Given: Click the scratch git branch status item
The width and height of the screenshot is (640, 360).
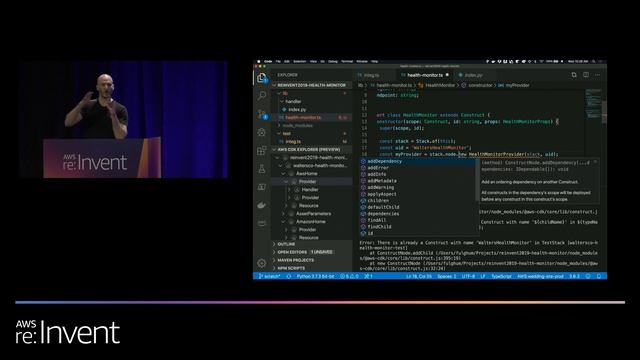Looking at the screenshot, I should (x=269, y=276).
